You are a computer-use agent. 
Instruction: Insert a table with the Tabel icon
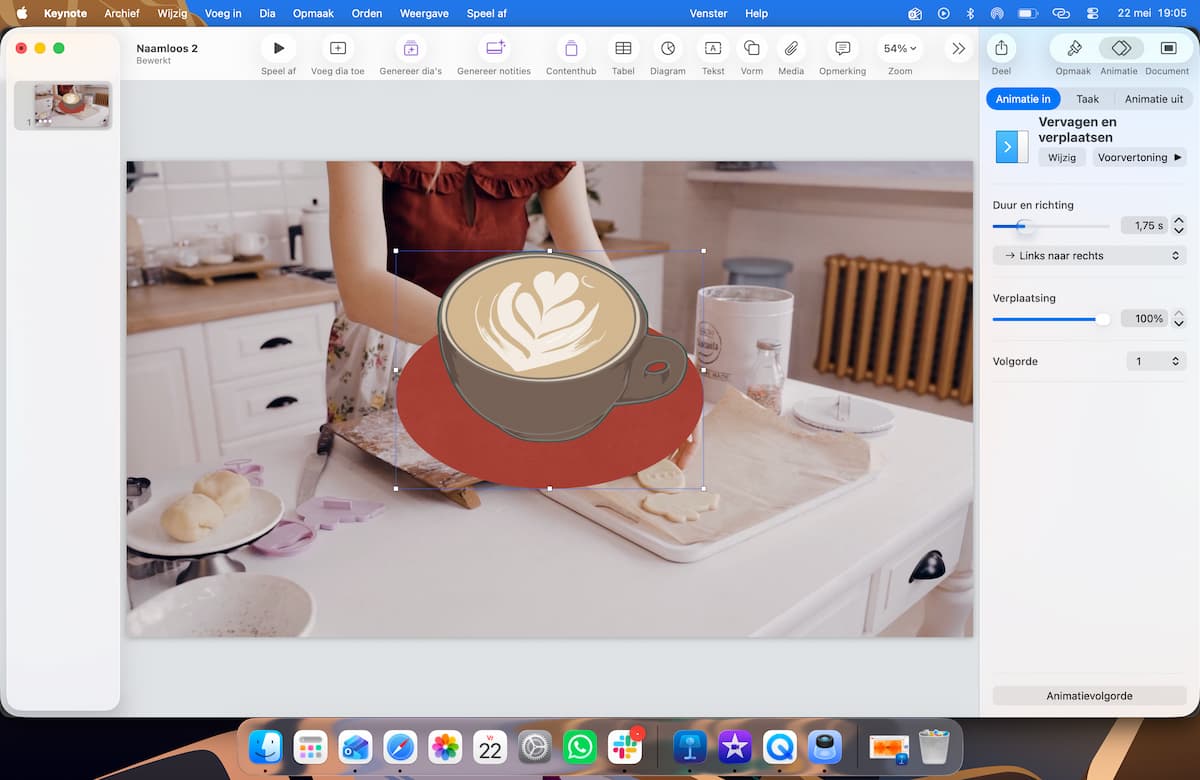623,49
